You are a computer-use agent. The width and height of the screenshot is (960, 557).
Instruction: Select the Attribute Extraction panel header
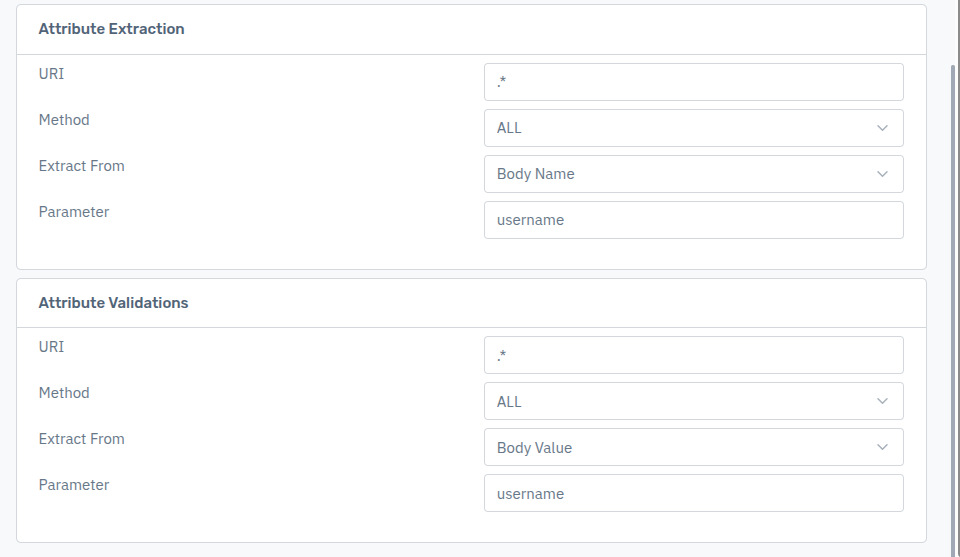111,29
